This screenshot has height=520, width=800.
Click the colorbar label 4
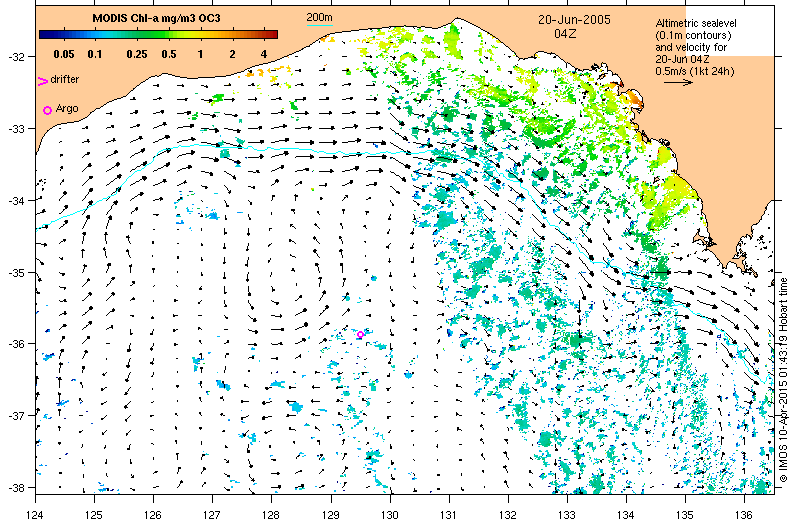264,54
